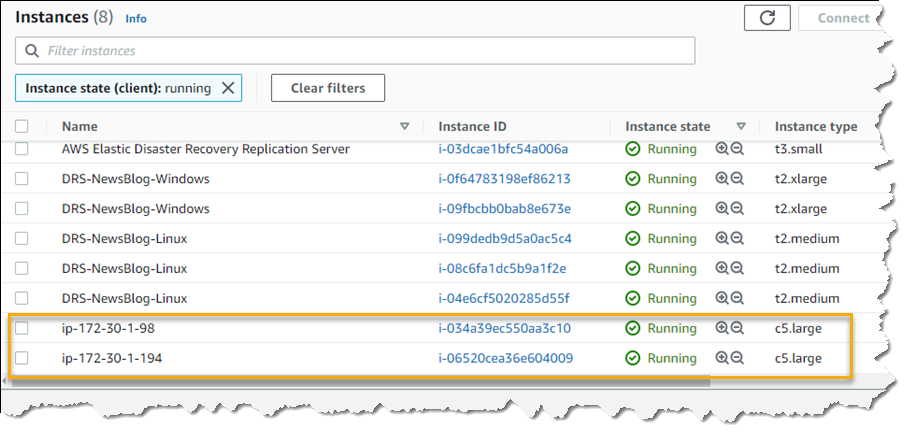Open instance i-04e6cf5020285d55f link
The image size is (911, 437).
(x=504, y=298)
